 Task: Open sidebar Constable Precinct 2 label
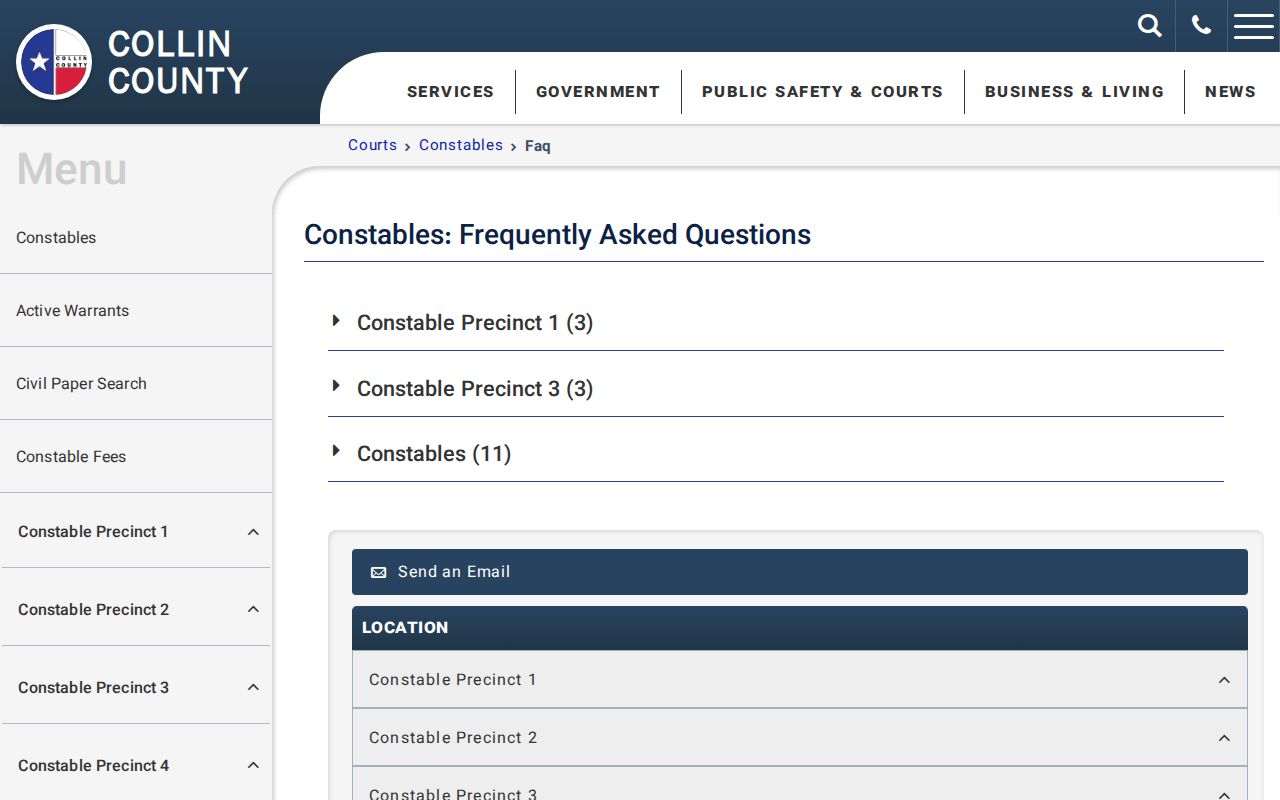pos(93,610)
